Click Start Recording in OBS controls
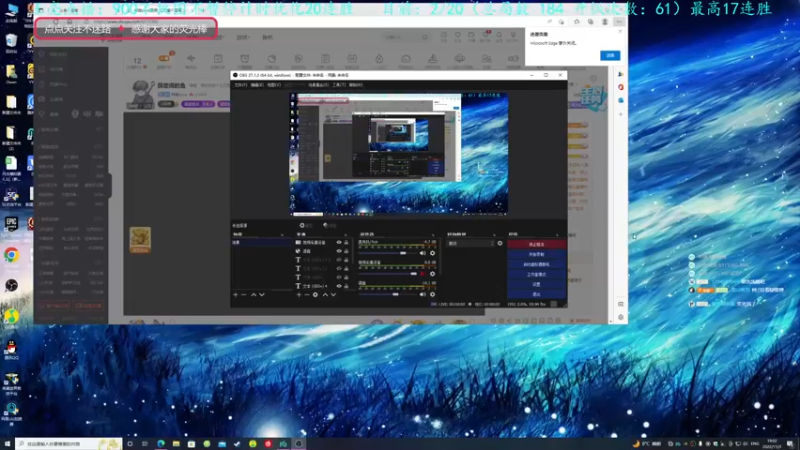800x450 pixels. (x=536, y=254)
